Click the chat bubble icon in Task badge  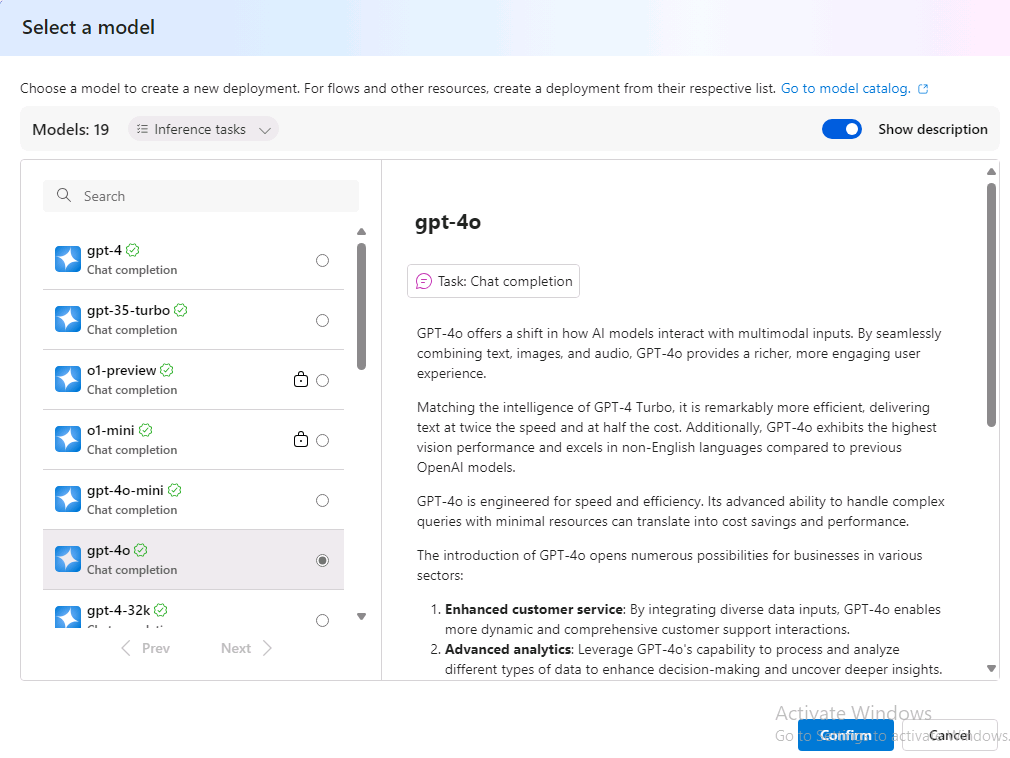pos(424,281)
